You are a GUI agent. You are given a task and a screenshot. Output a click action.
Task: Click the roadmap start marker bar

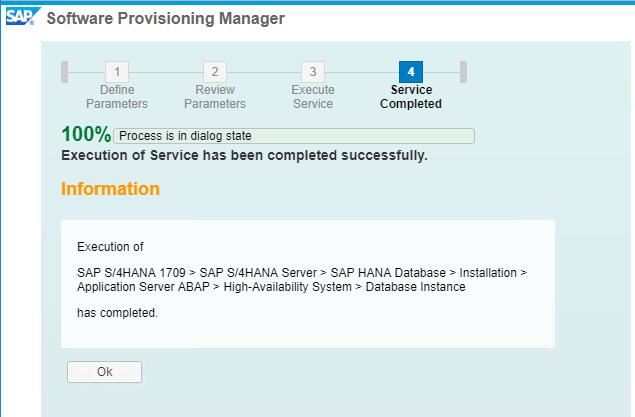pyautogui.click(x=64, y=72)
